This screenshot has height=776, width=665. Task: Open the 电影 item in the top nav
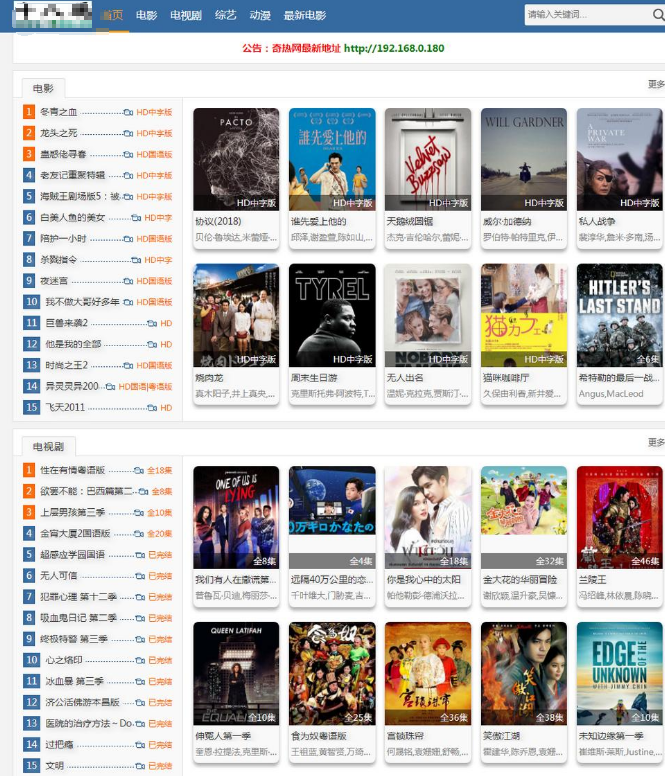coord(146,15)
